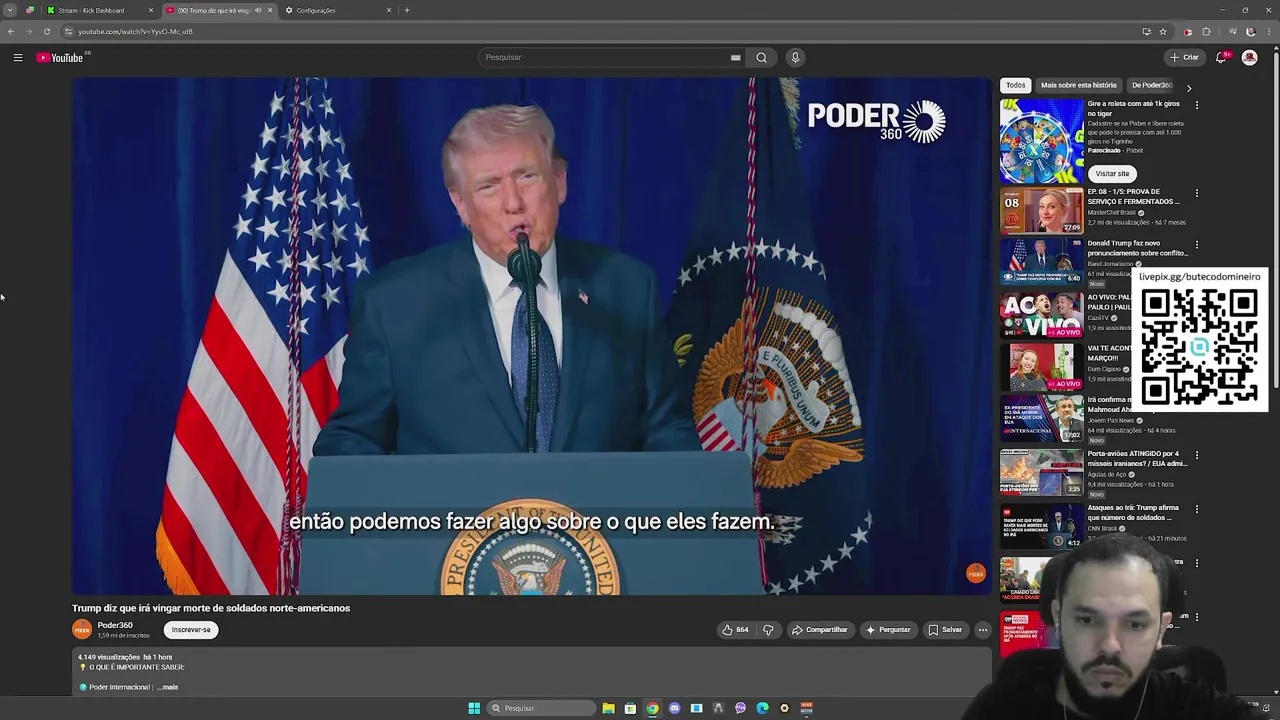Image resolution: width=1280 pixels, height=720 pixels.
Task: Click the Pixbet roulette ad thumbnail
Action: [1042, 140]
